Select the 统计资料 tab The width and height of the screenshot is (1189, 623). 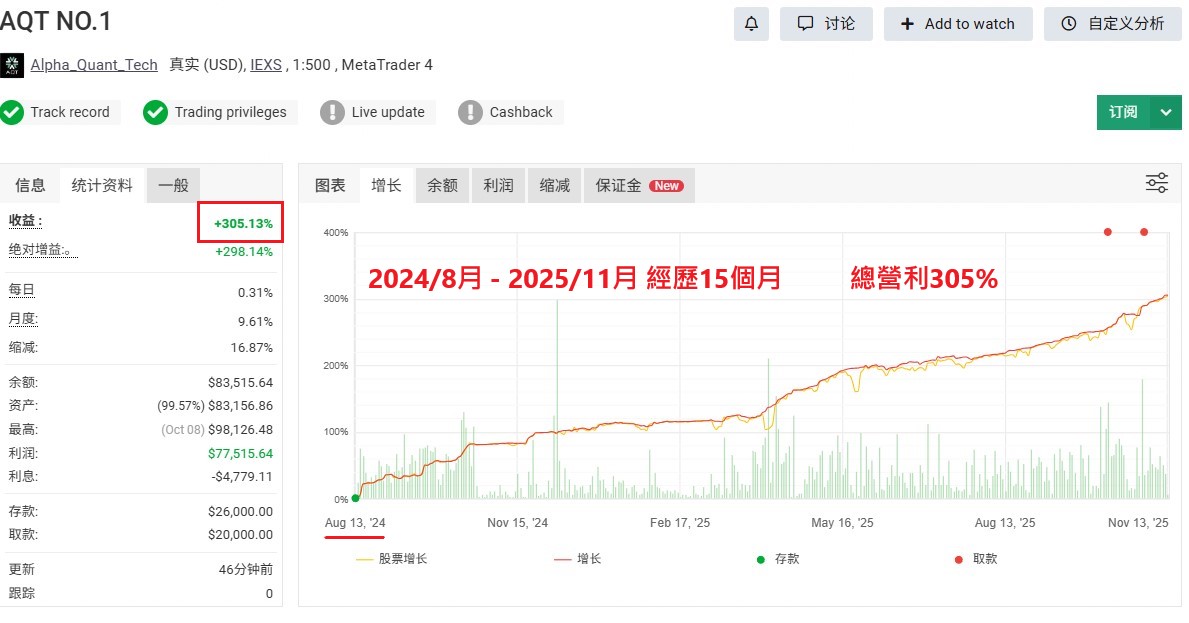point(102,185)
